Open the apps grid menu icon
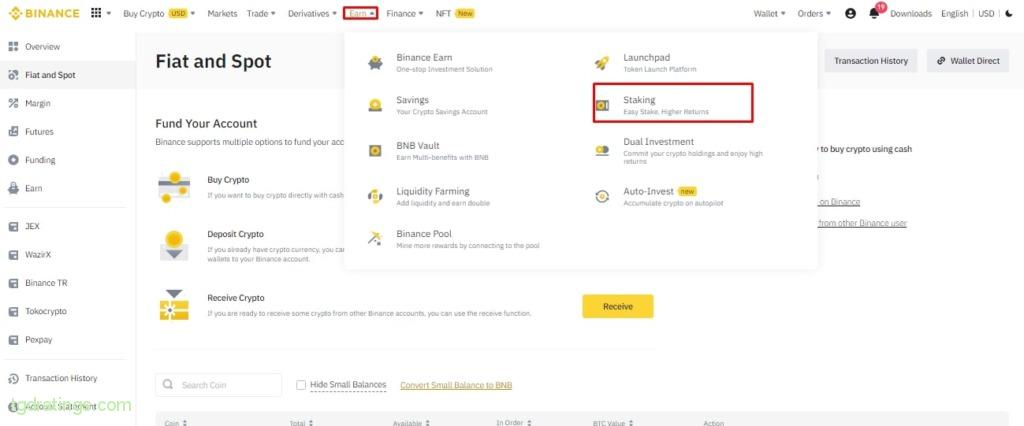 (x=96, y=13)
